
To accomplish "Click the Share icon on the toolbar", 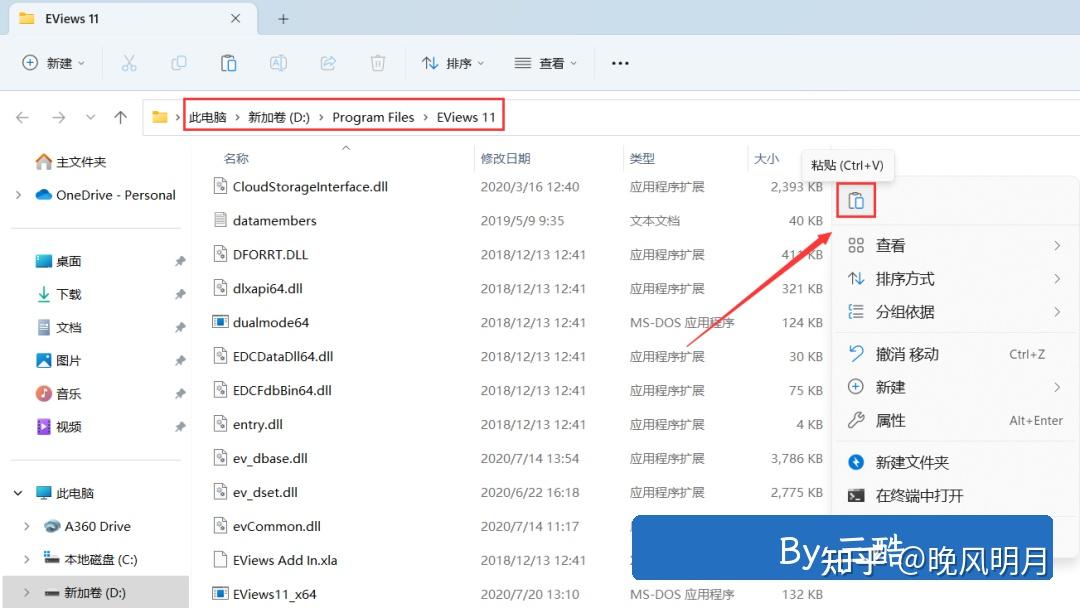I will pyautogui.click(x=328, y=62).
